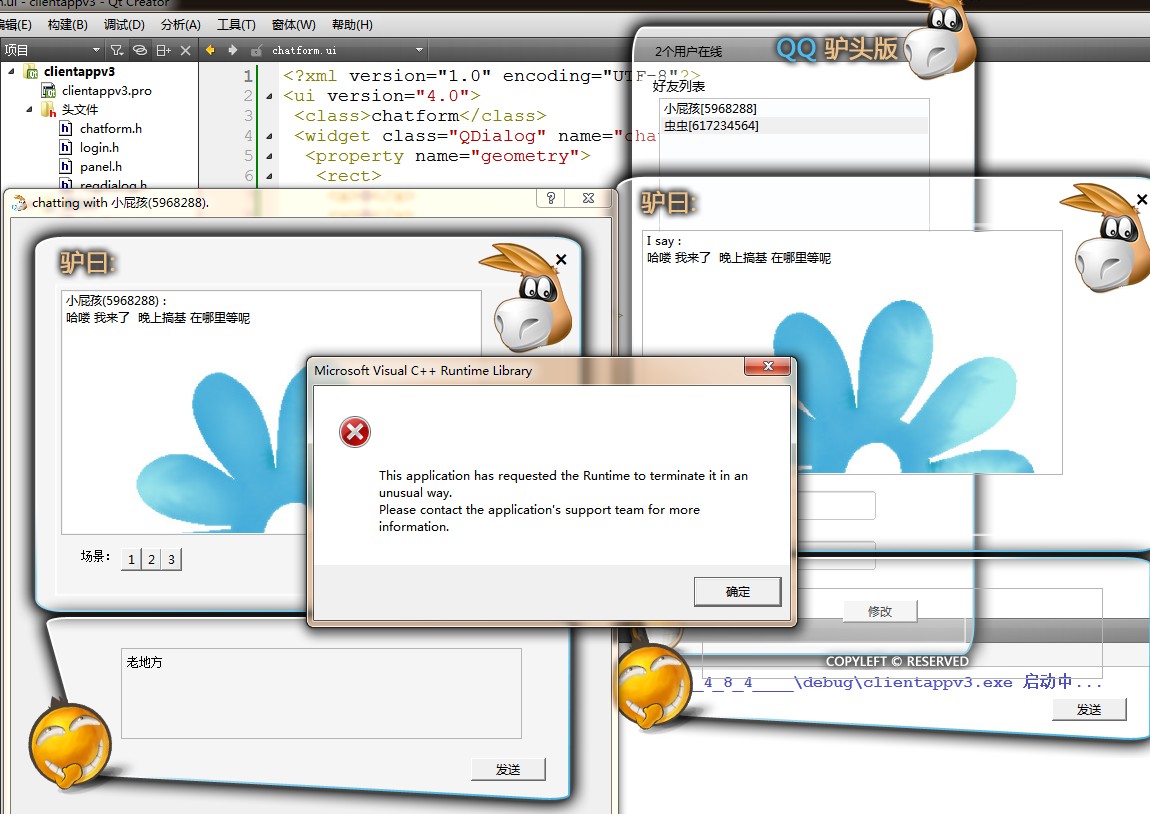Select the 头文件 folder in tree
This screenshot has height=814, width=1150.
pos(80,110)
